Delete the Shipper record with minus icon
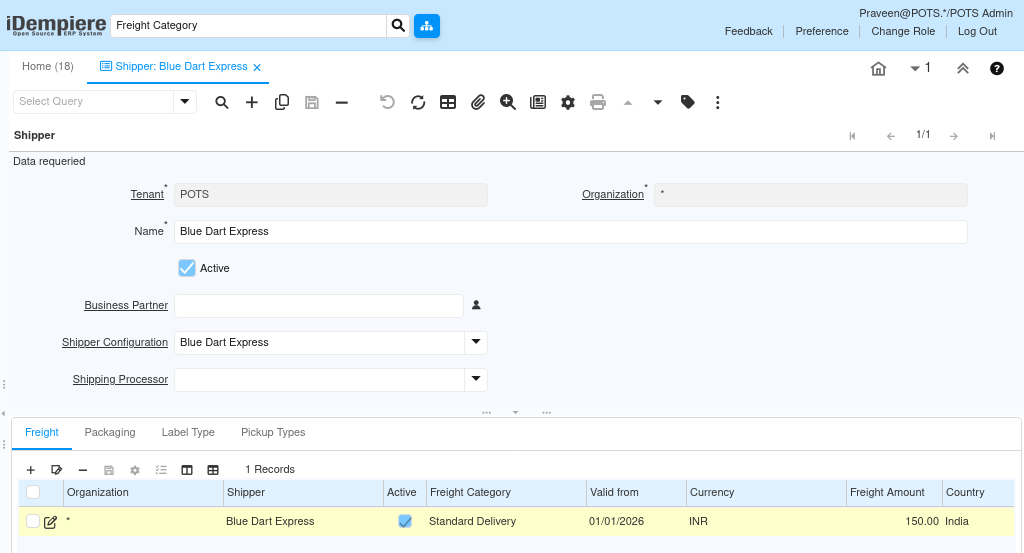1024x553 pixels. [342, 103]
